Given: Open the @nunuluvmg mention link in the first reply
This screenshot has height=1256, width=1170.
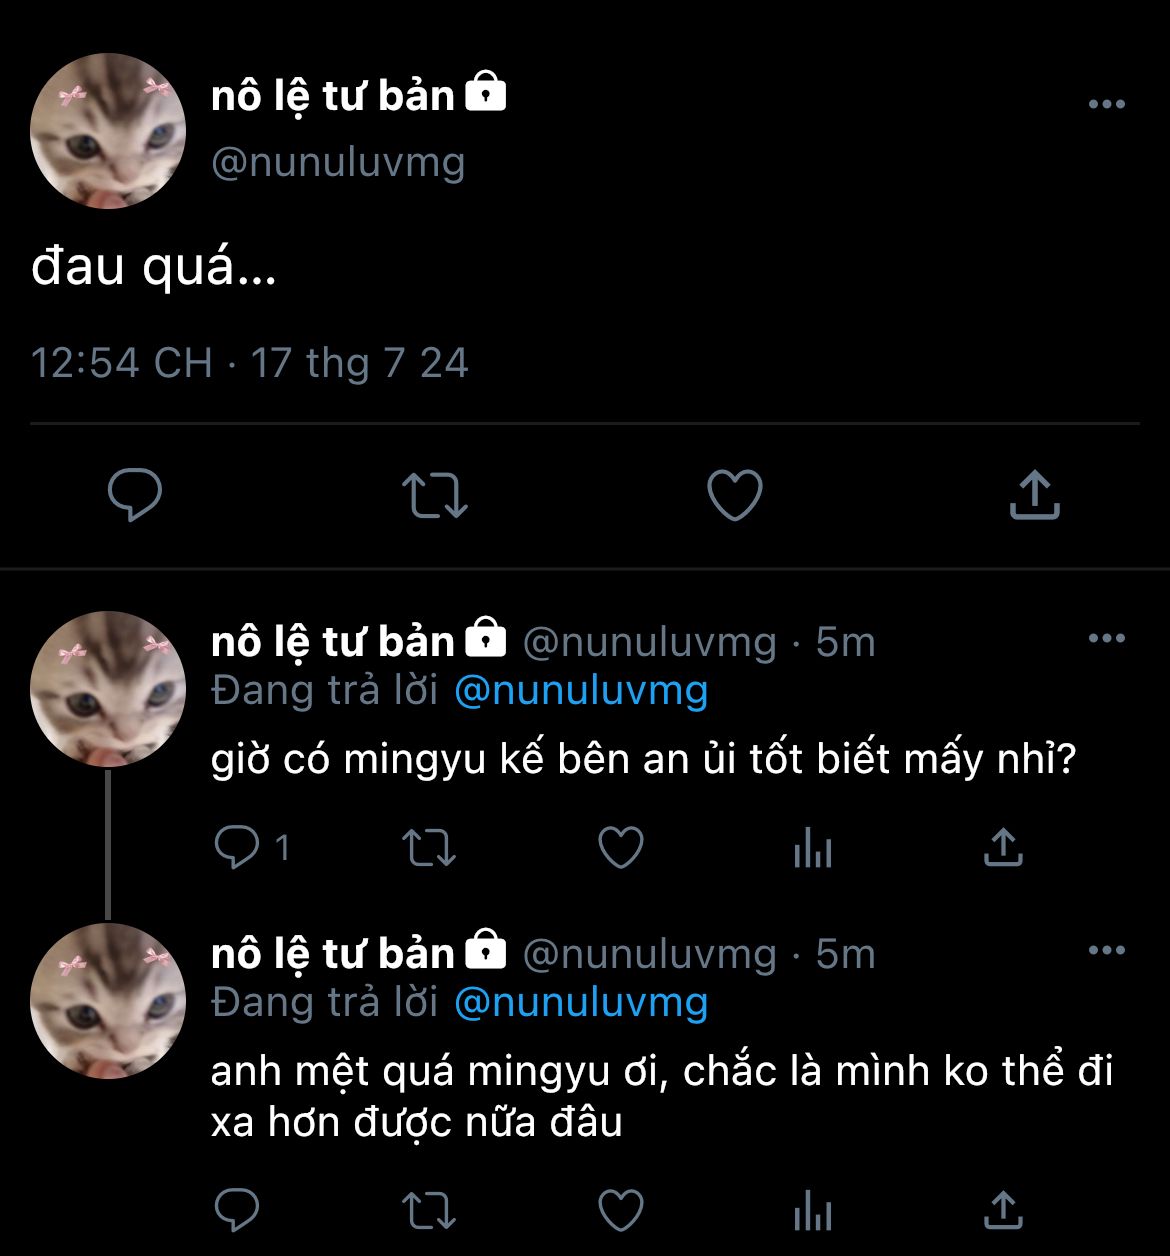Looking at the screenshot, I should pos(581,691).
